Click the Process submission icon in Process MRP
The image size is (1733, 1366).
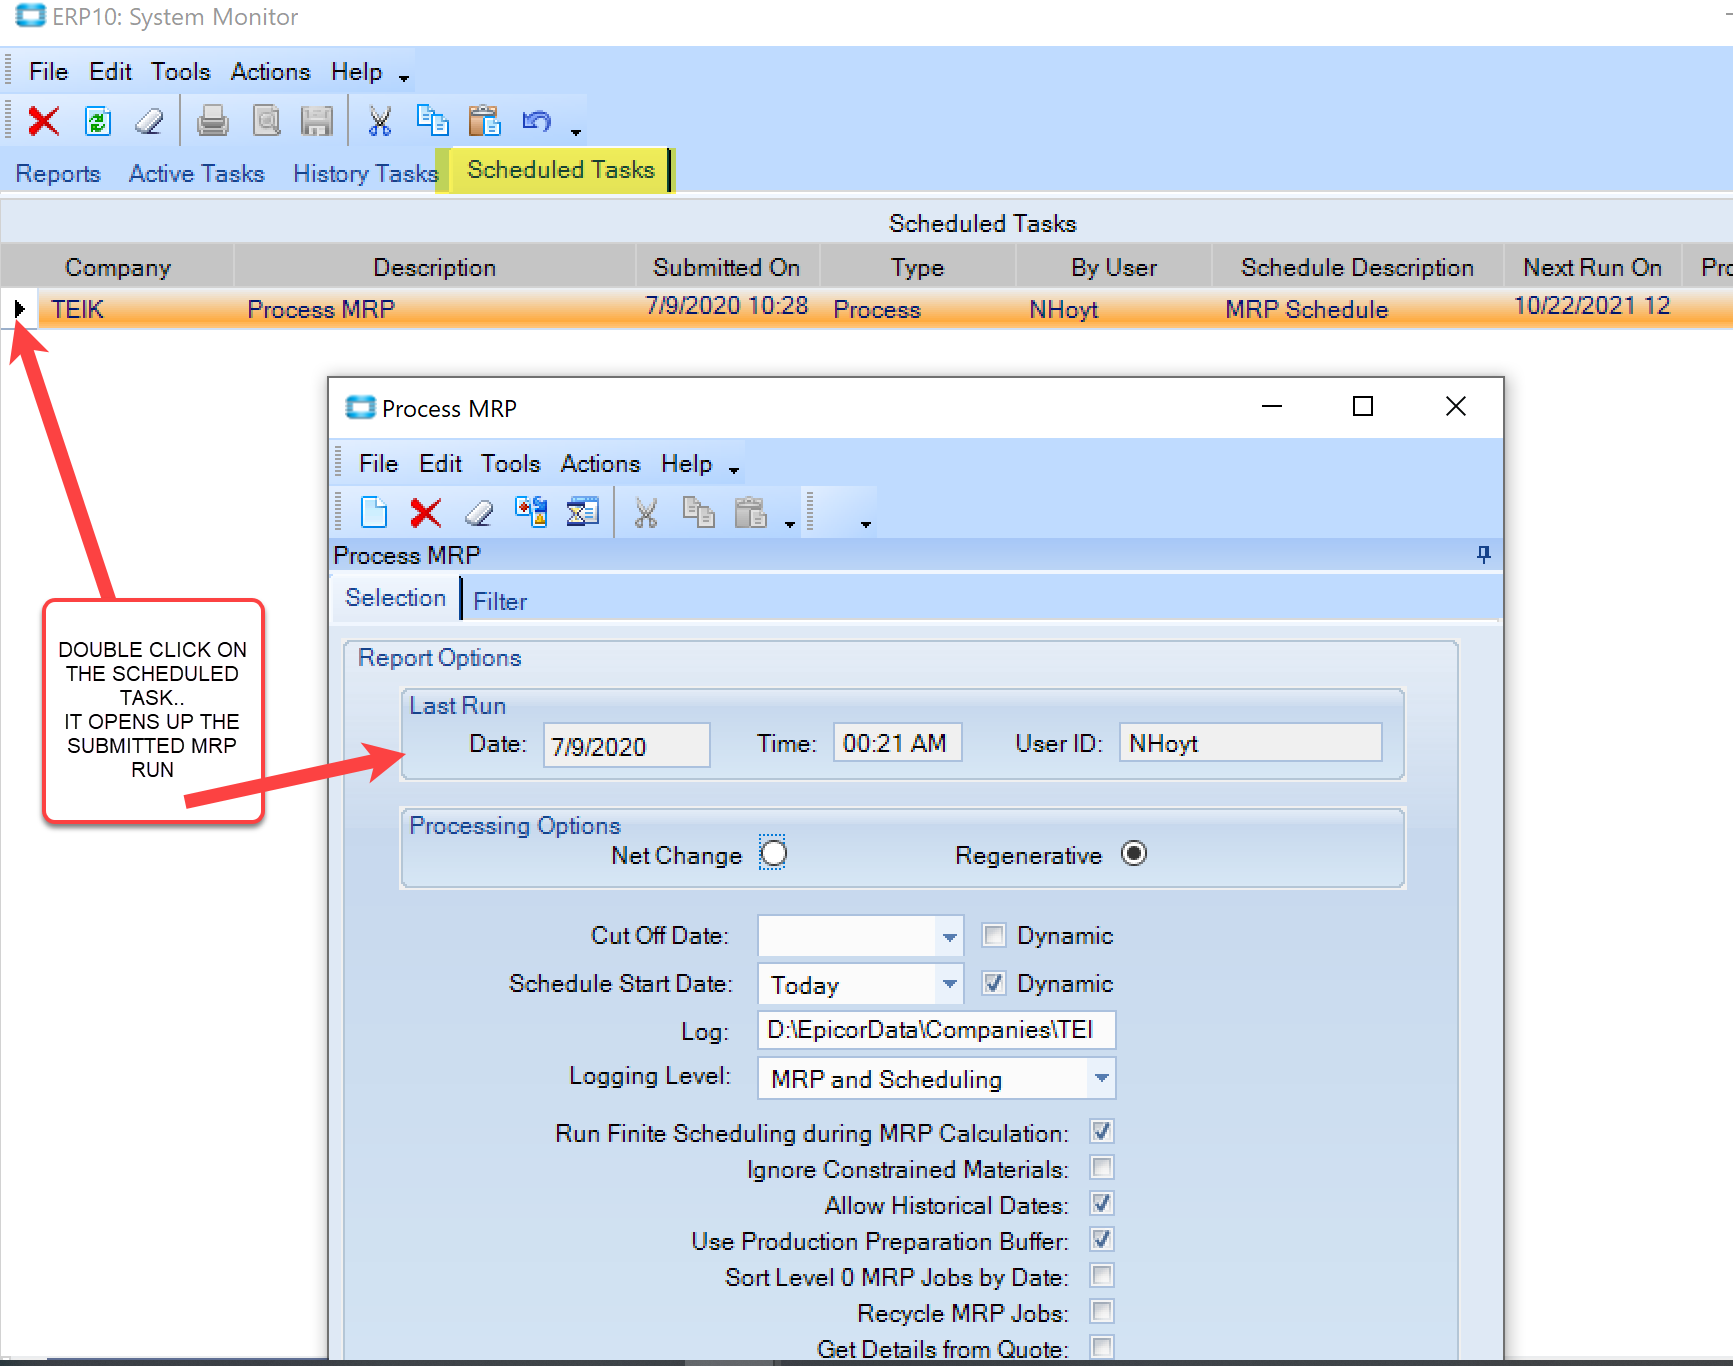[530, 511]
